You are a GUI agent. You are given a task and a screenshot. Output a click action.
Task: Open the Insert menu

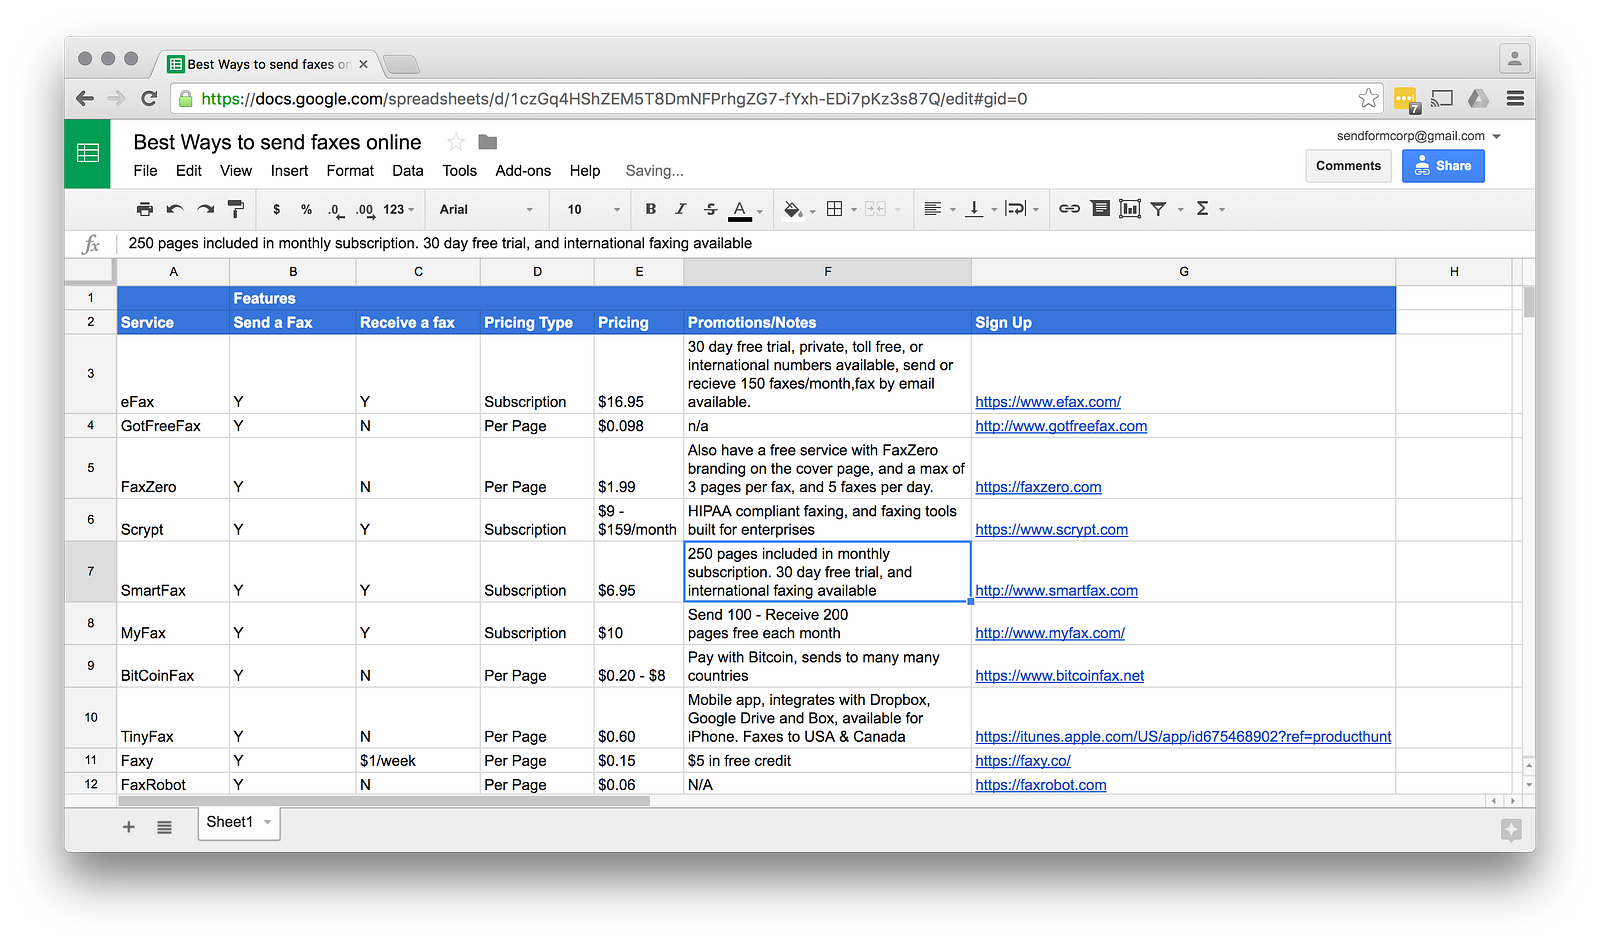click(x=289, y=171)
